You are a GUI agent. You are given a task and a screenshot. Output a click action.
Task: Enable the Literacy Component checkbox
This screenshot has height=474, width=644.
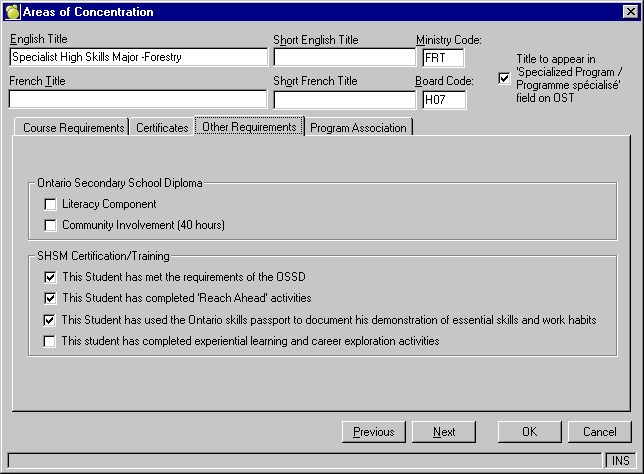[x=51, y=204]
